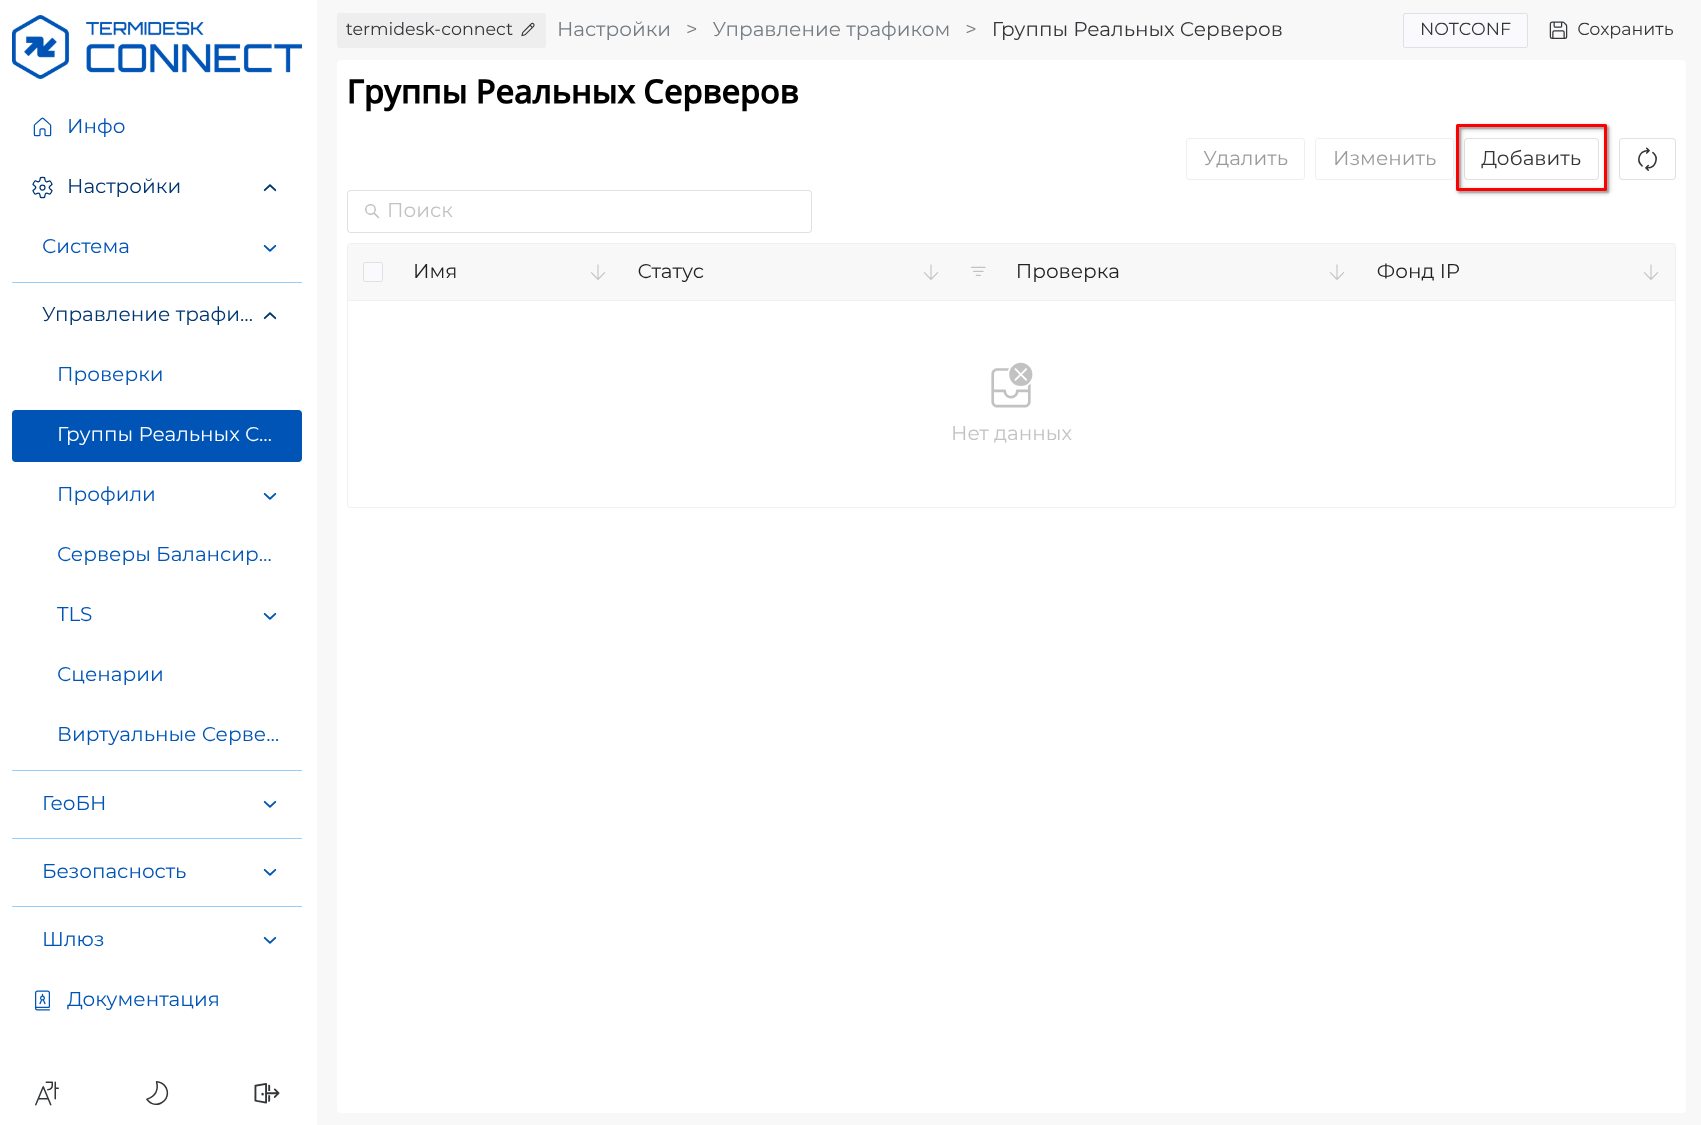Viewport: 1701px width, 1125px height.
Task: Click the Status column filter icon
Action: point(978,272)
